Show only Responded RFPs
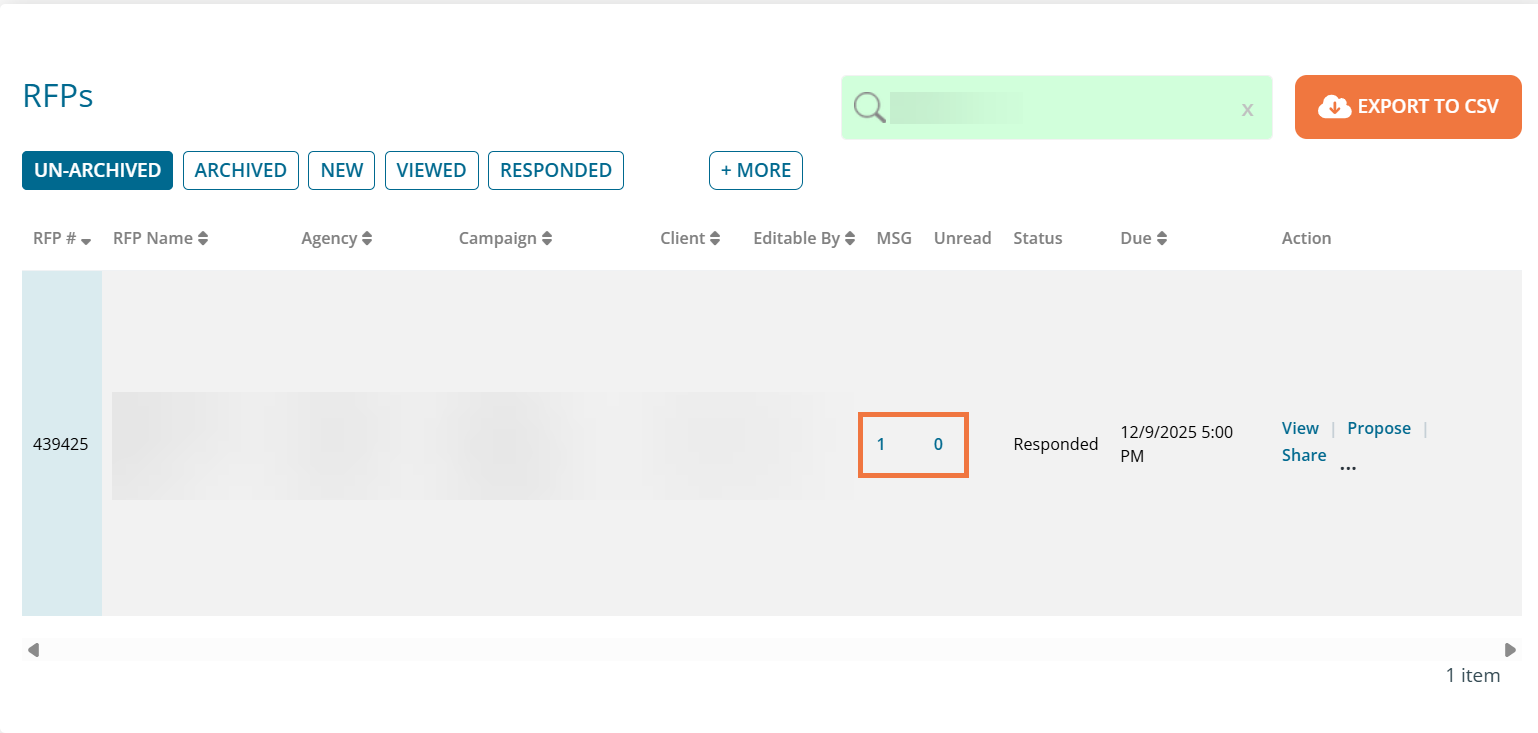 (x=555, y=170)
